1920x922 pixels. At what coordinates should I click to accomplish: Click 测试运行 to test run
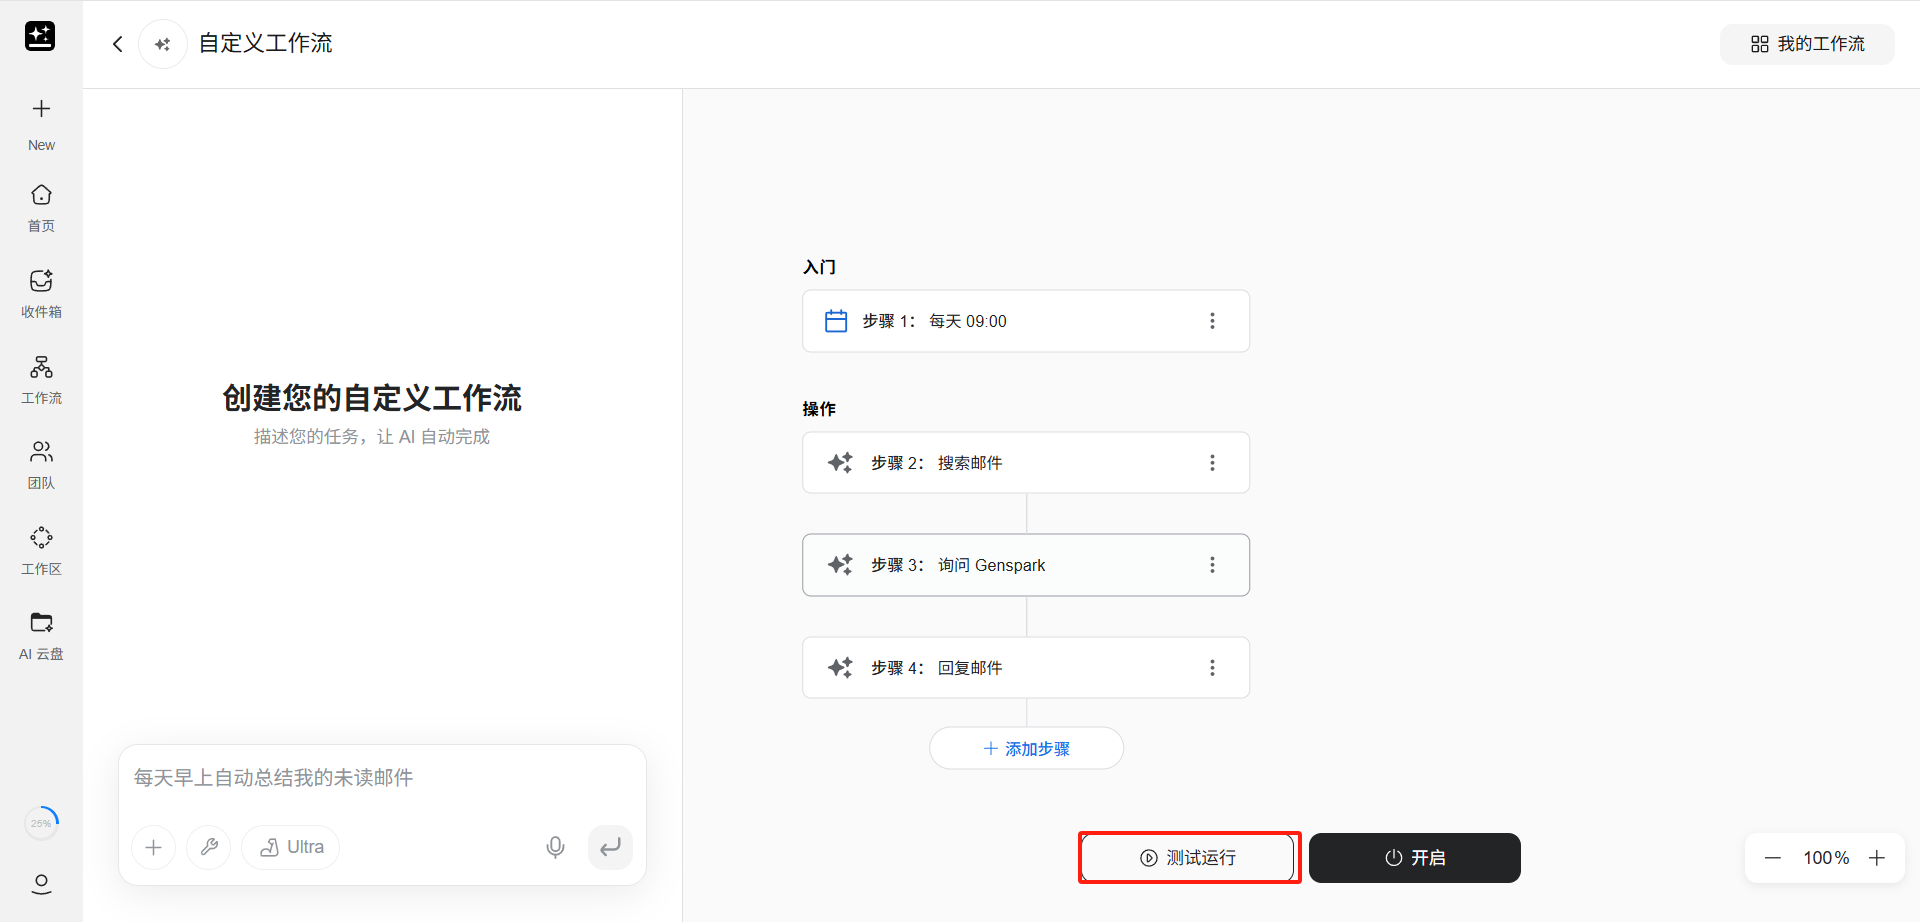coord(1189,858)
